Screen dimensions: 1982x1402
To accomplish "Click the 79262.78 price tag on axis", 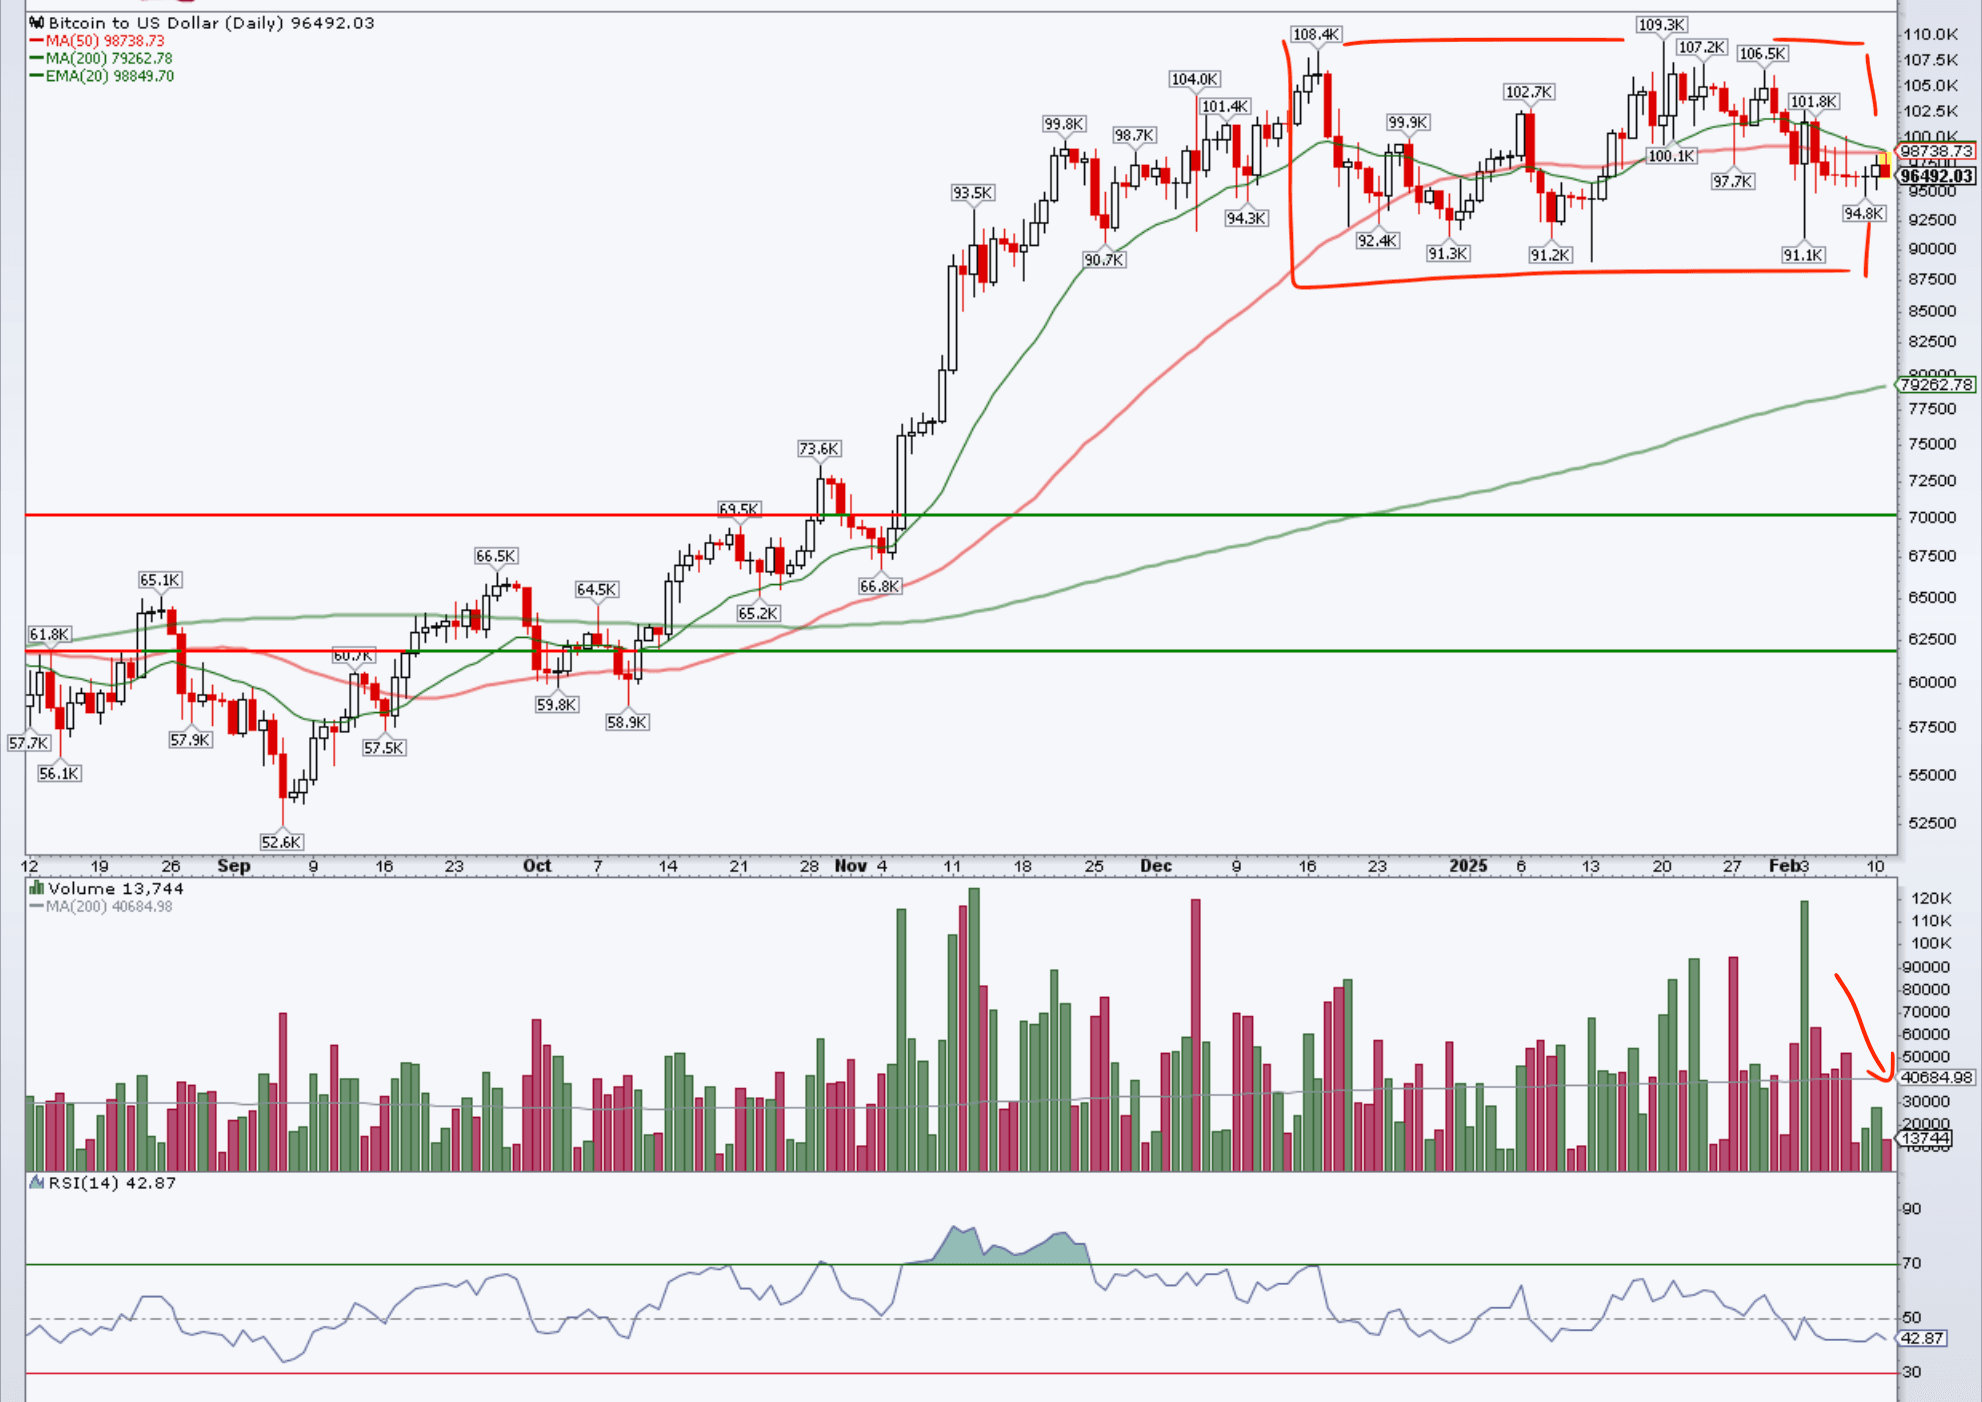I will coord(1936,384).
